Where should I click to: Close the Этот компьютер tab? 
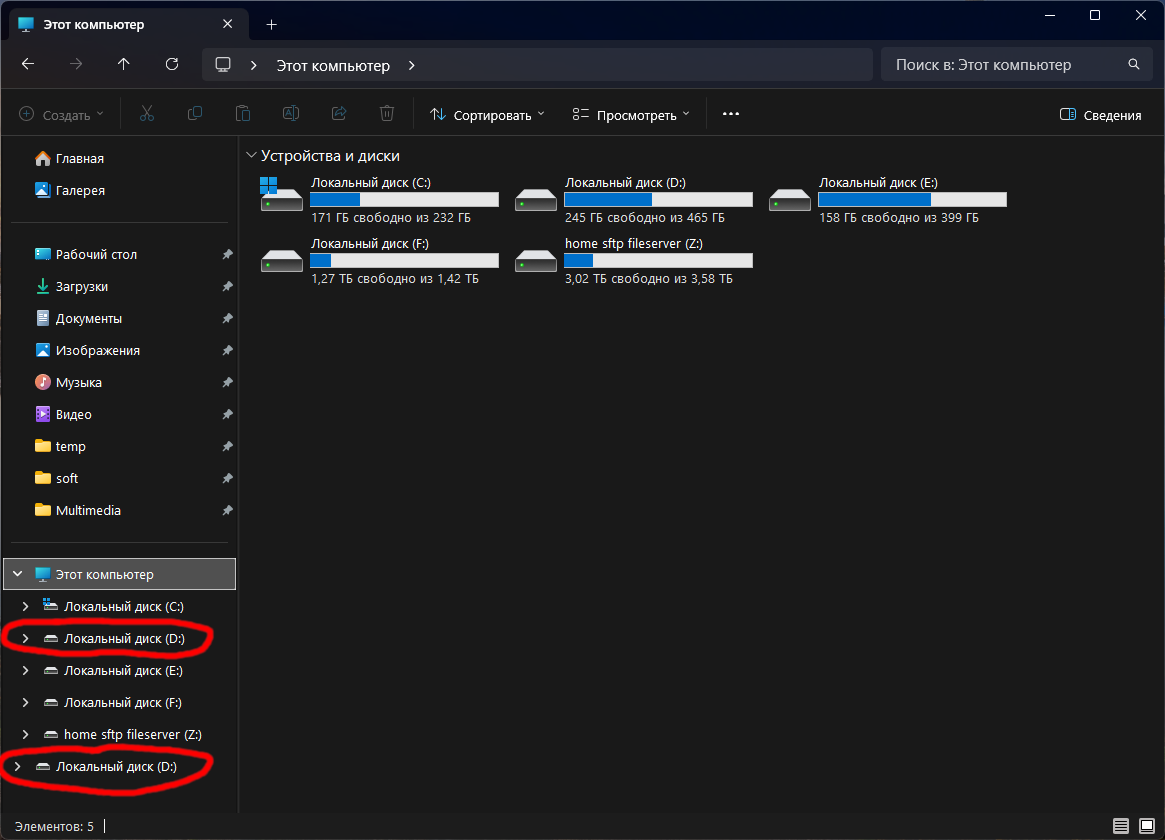227,24
